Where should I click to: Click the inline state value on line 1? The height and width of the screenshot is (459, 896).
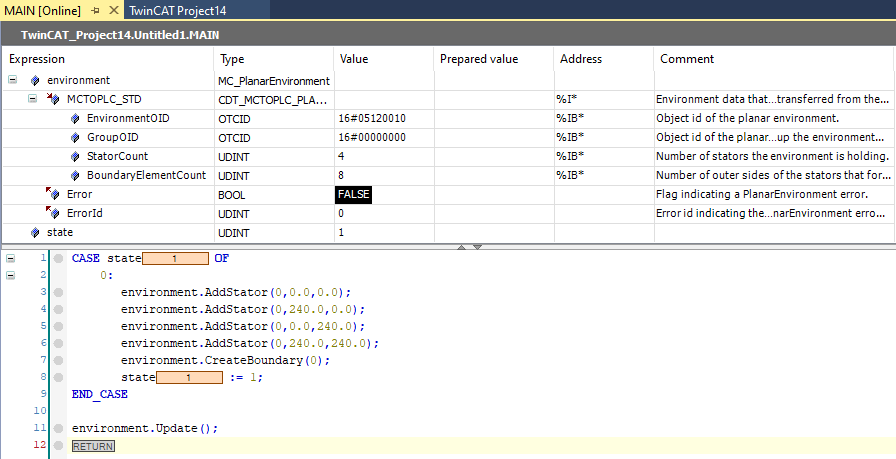175,258
